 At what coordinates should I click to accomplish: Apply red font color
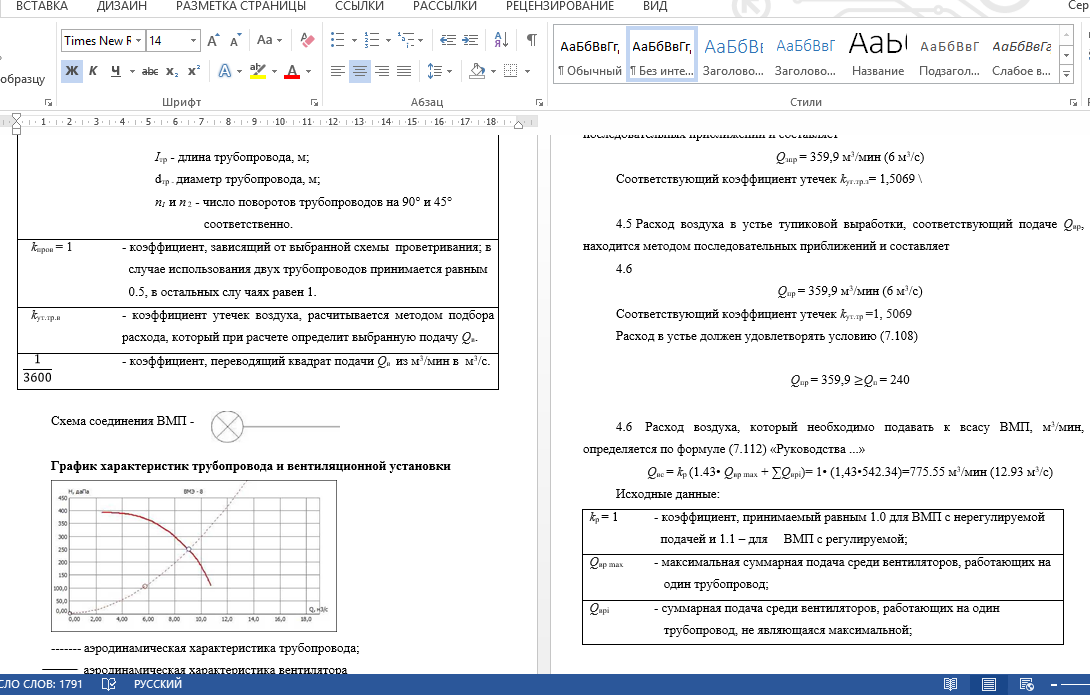coord(292,71)
